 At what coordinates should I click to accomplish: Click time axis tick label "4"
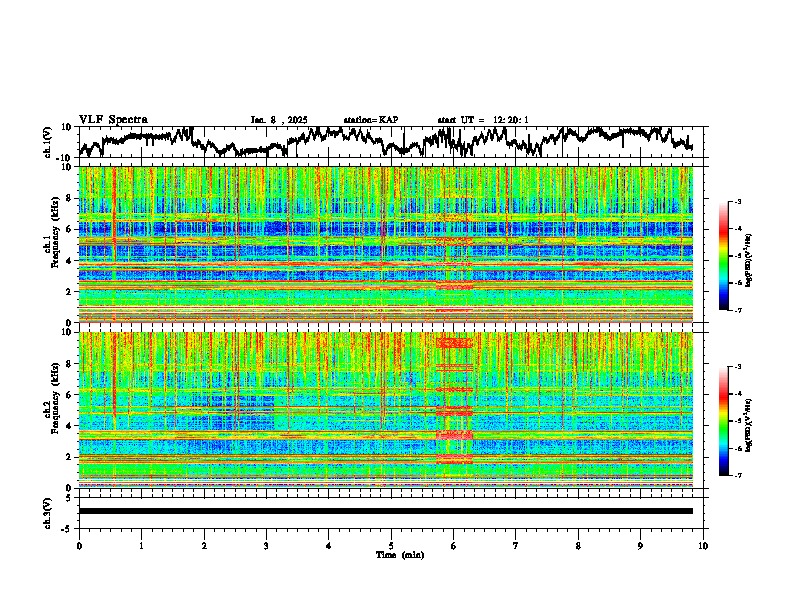[329, 546]
